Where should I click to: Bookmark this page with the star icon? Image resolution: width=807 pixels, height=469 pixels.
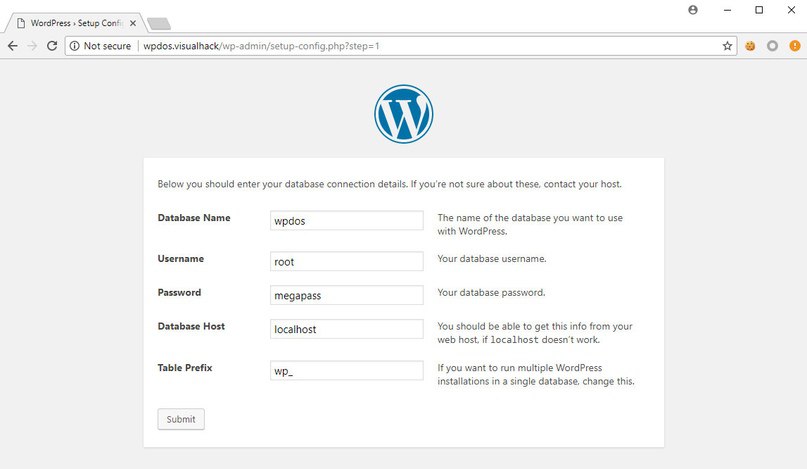click(728, 46)
